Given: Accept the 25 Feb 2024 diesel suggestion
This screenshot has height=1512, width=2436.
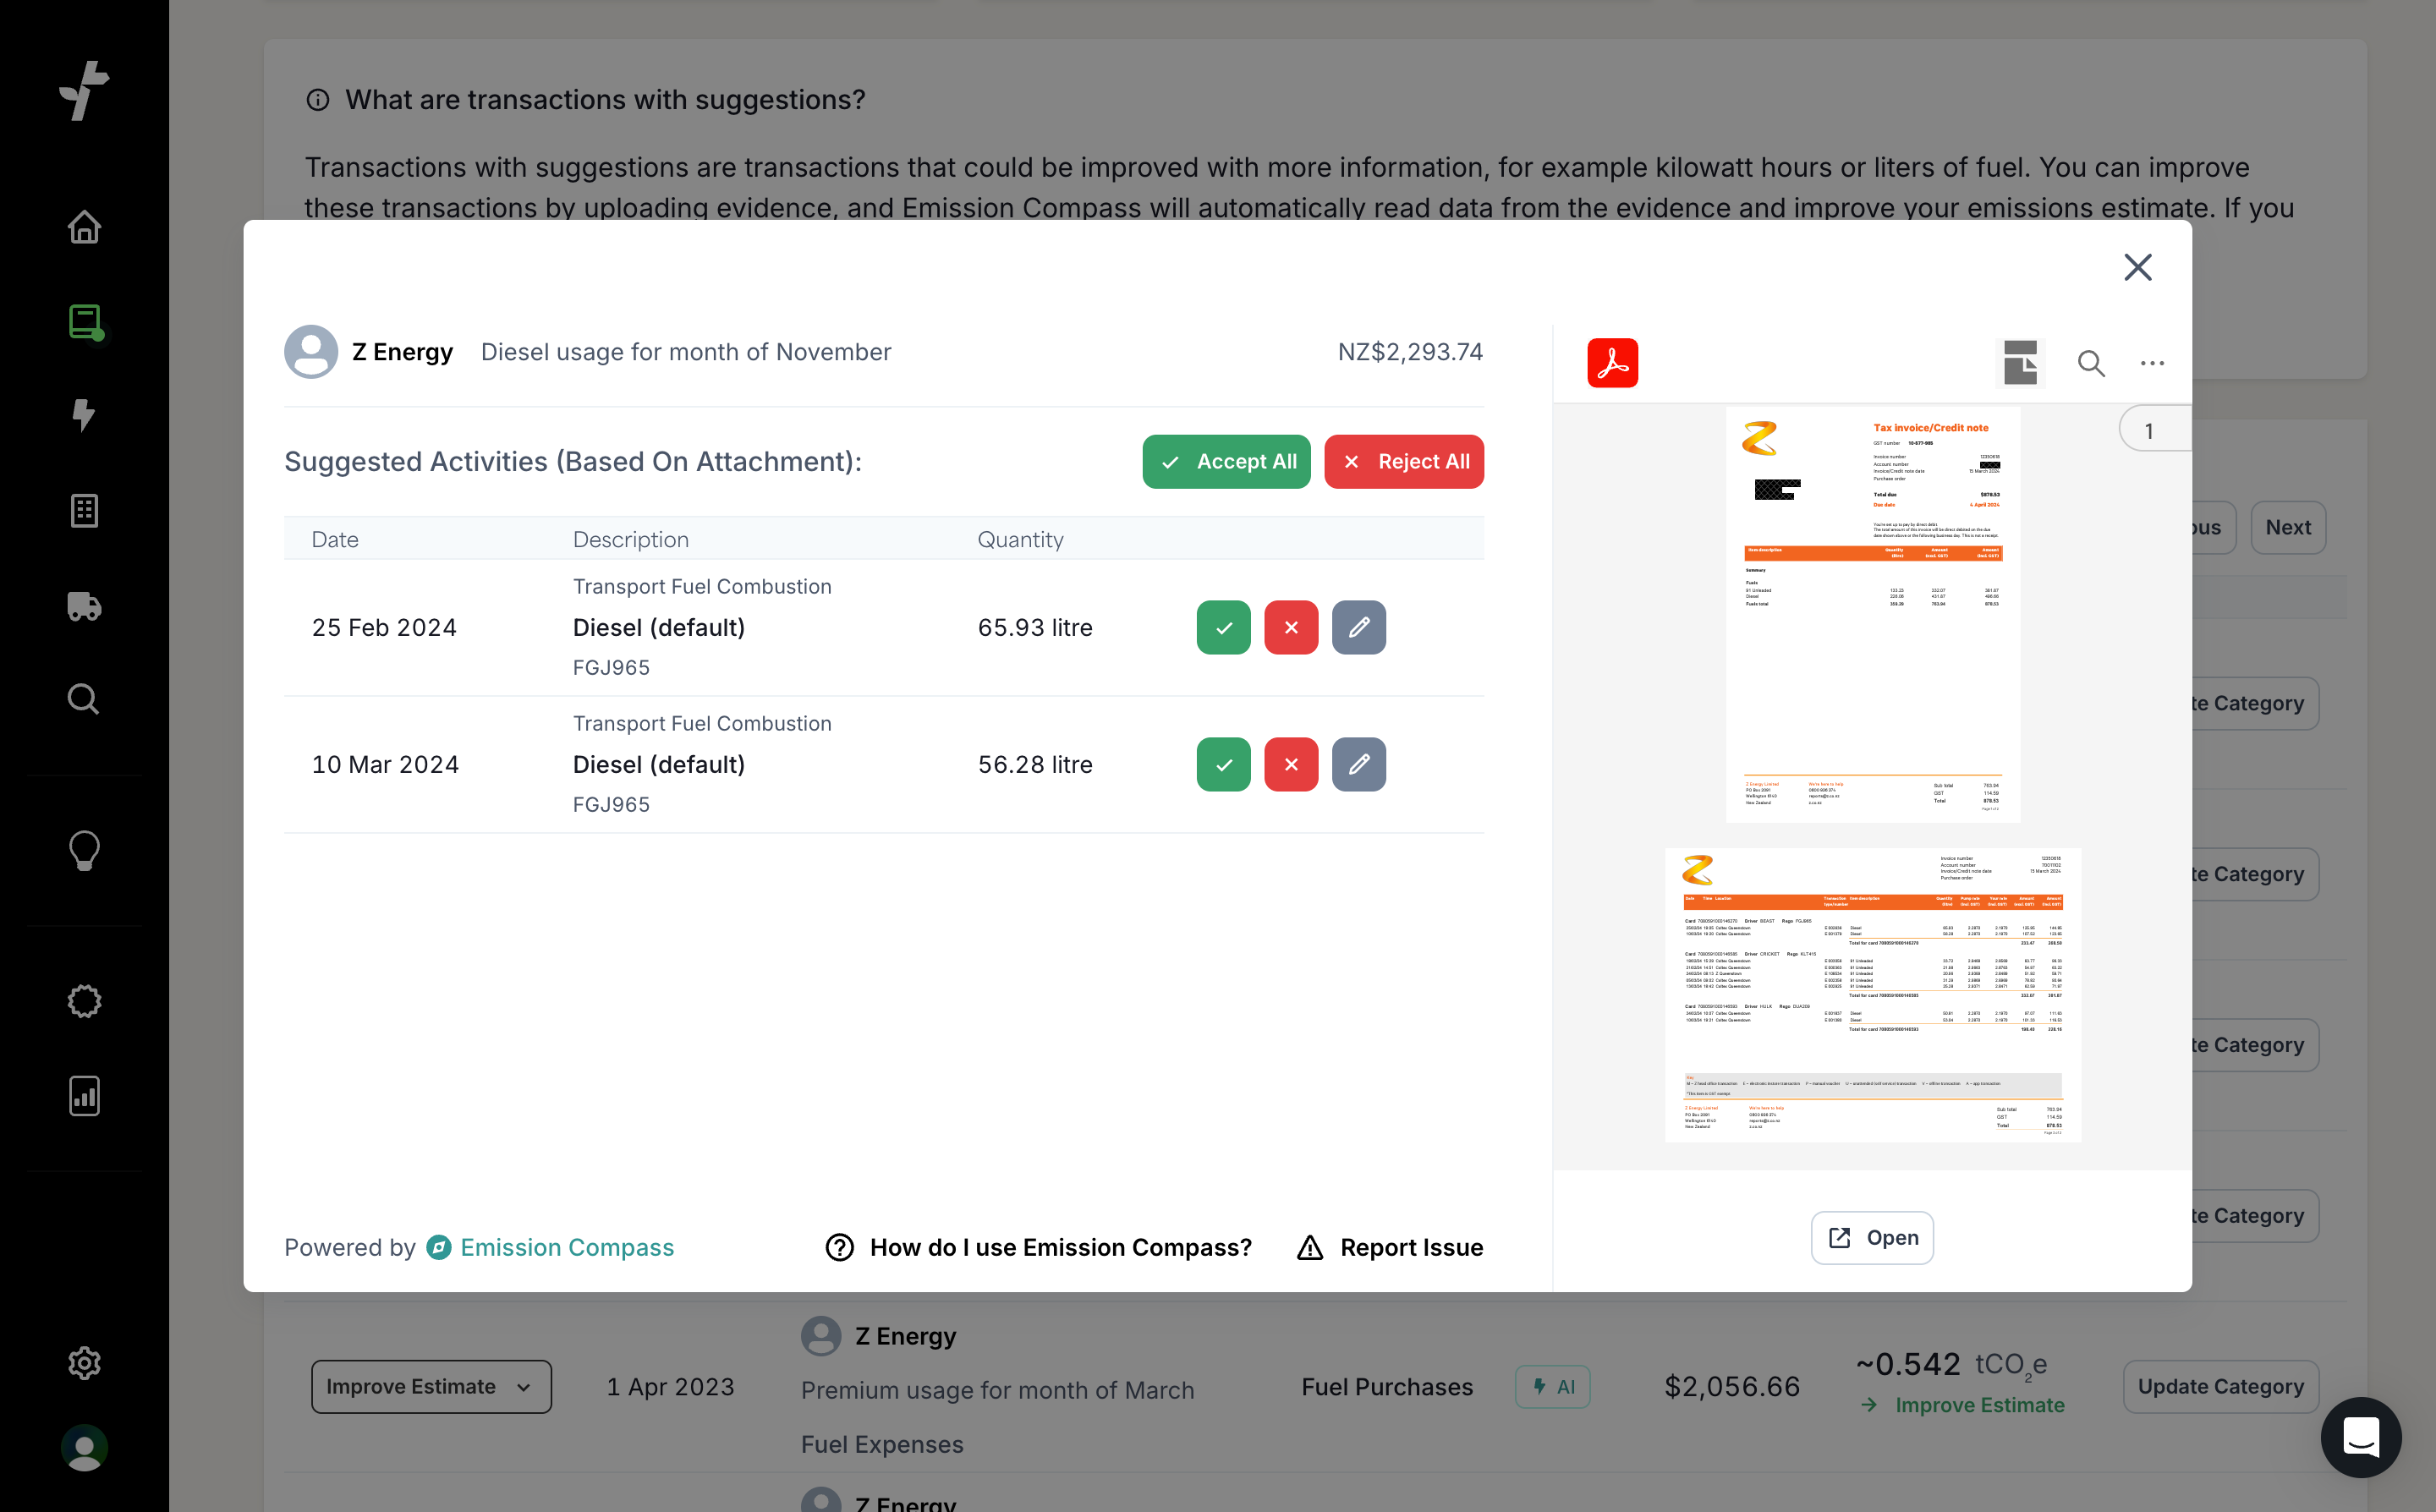Looking at the screenshot, I should point(1223,627).
